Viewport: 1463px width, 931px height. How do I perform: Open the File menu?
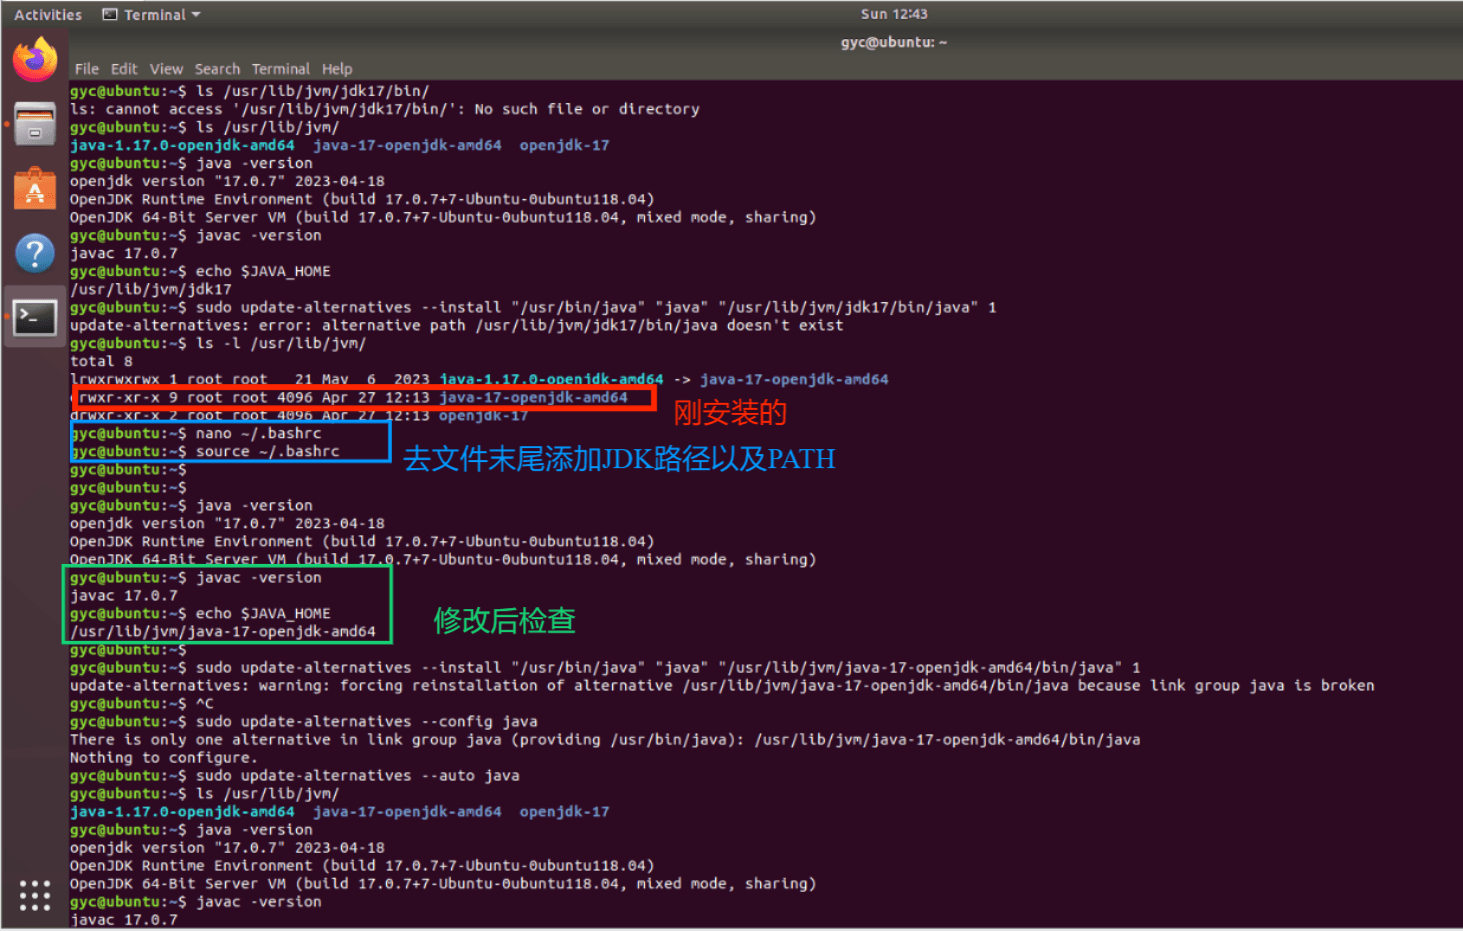(x=86, y=68)
